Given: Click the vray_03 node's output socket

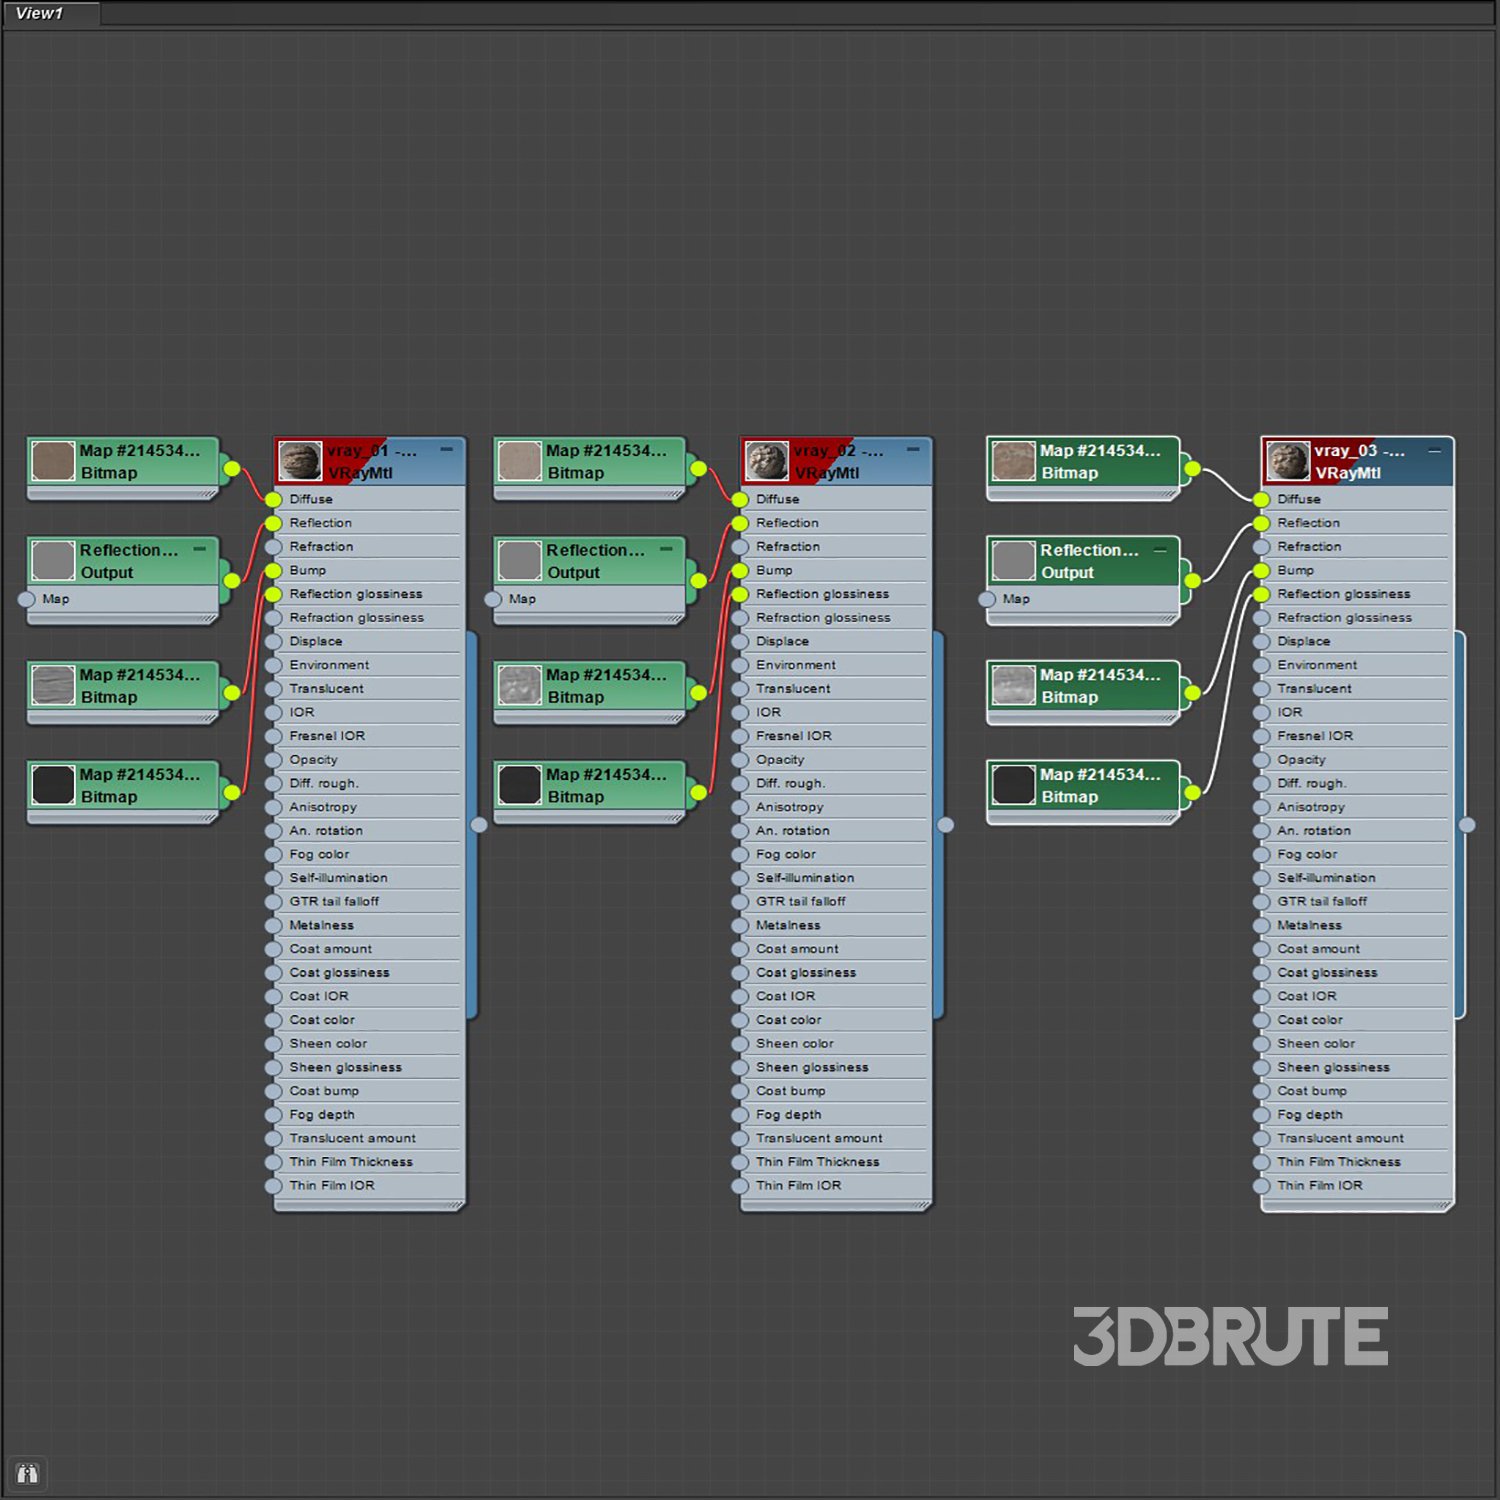Looking at the screenshot, I should pyautogui.click(x=1467, y=825).
